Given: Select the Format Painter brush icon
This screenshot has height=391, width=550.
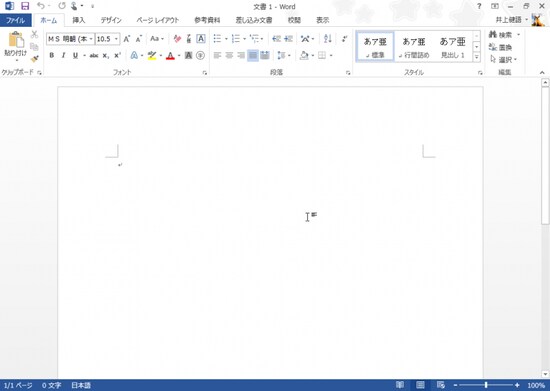Looking at the screenshot, I should click(x=34, y=59).
